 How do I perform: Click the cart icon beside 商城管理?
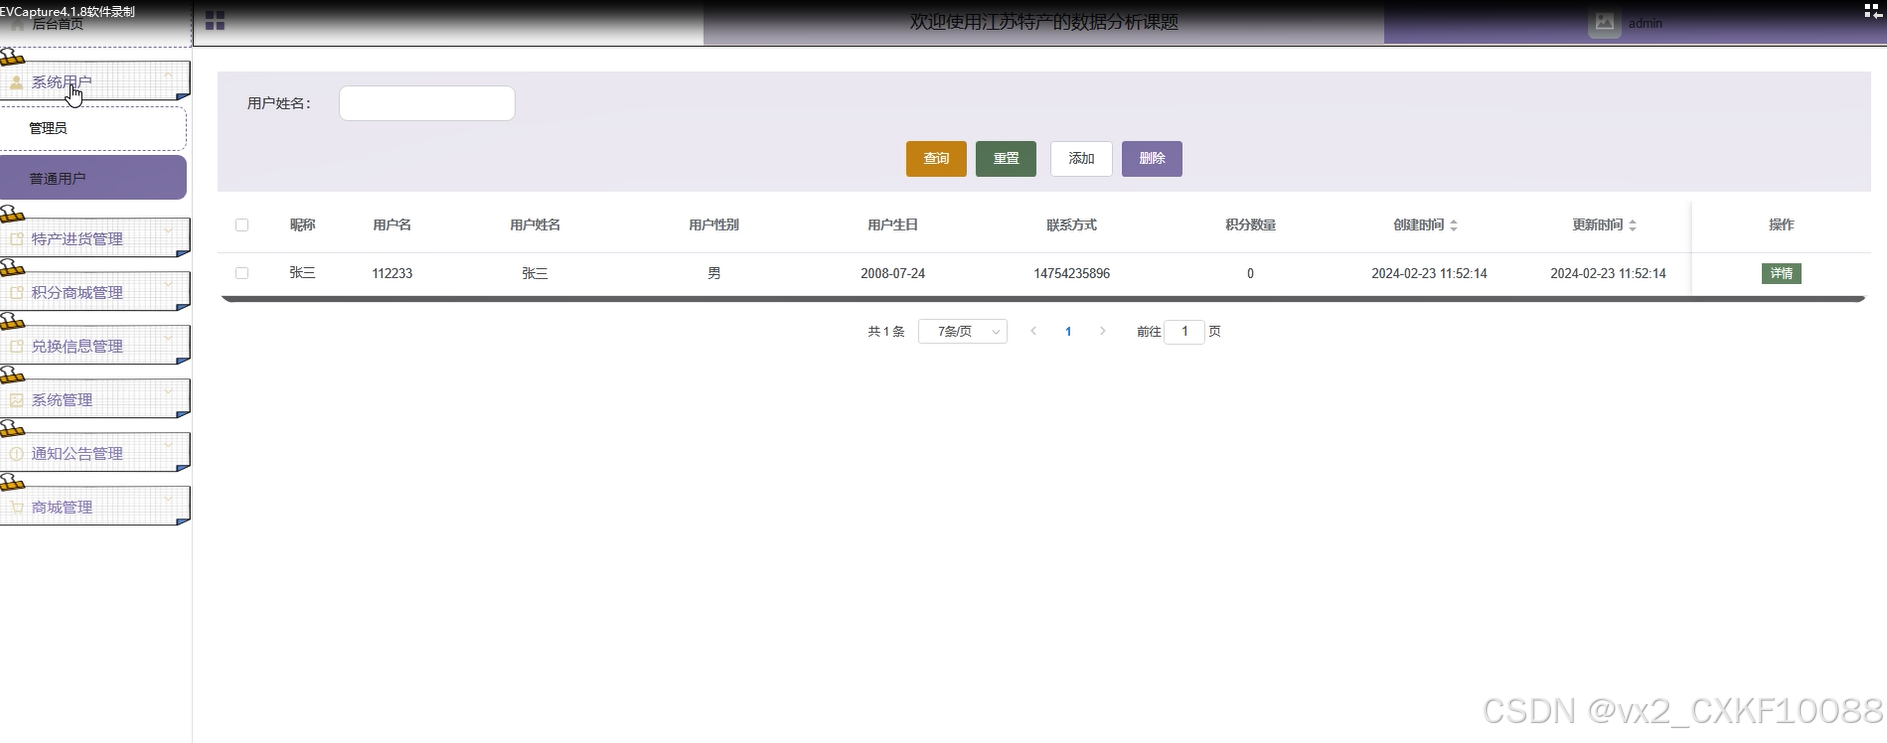click(x=17, y=507)
